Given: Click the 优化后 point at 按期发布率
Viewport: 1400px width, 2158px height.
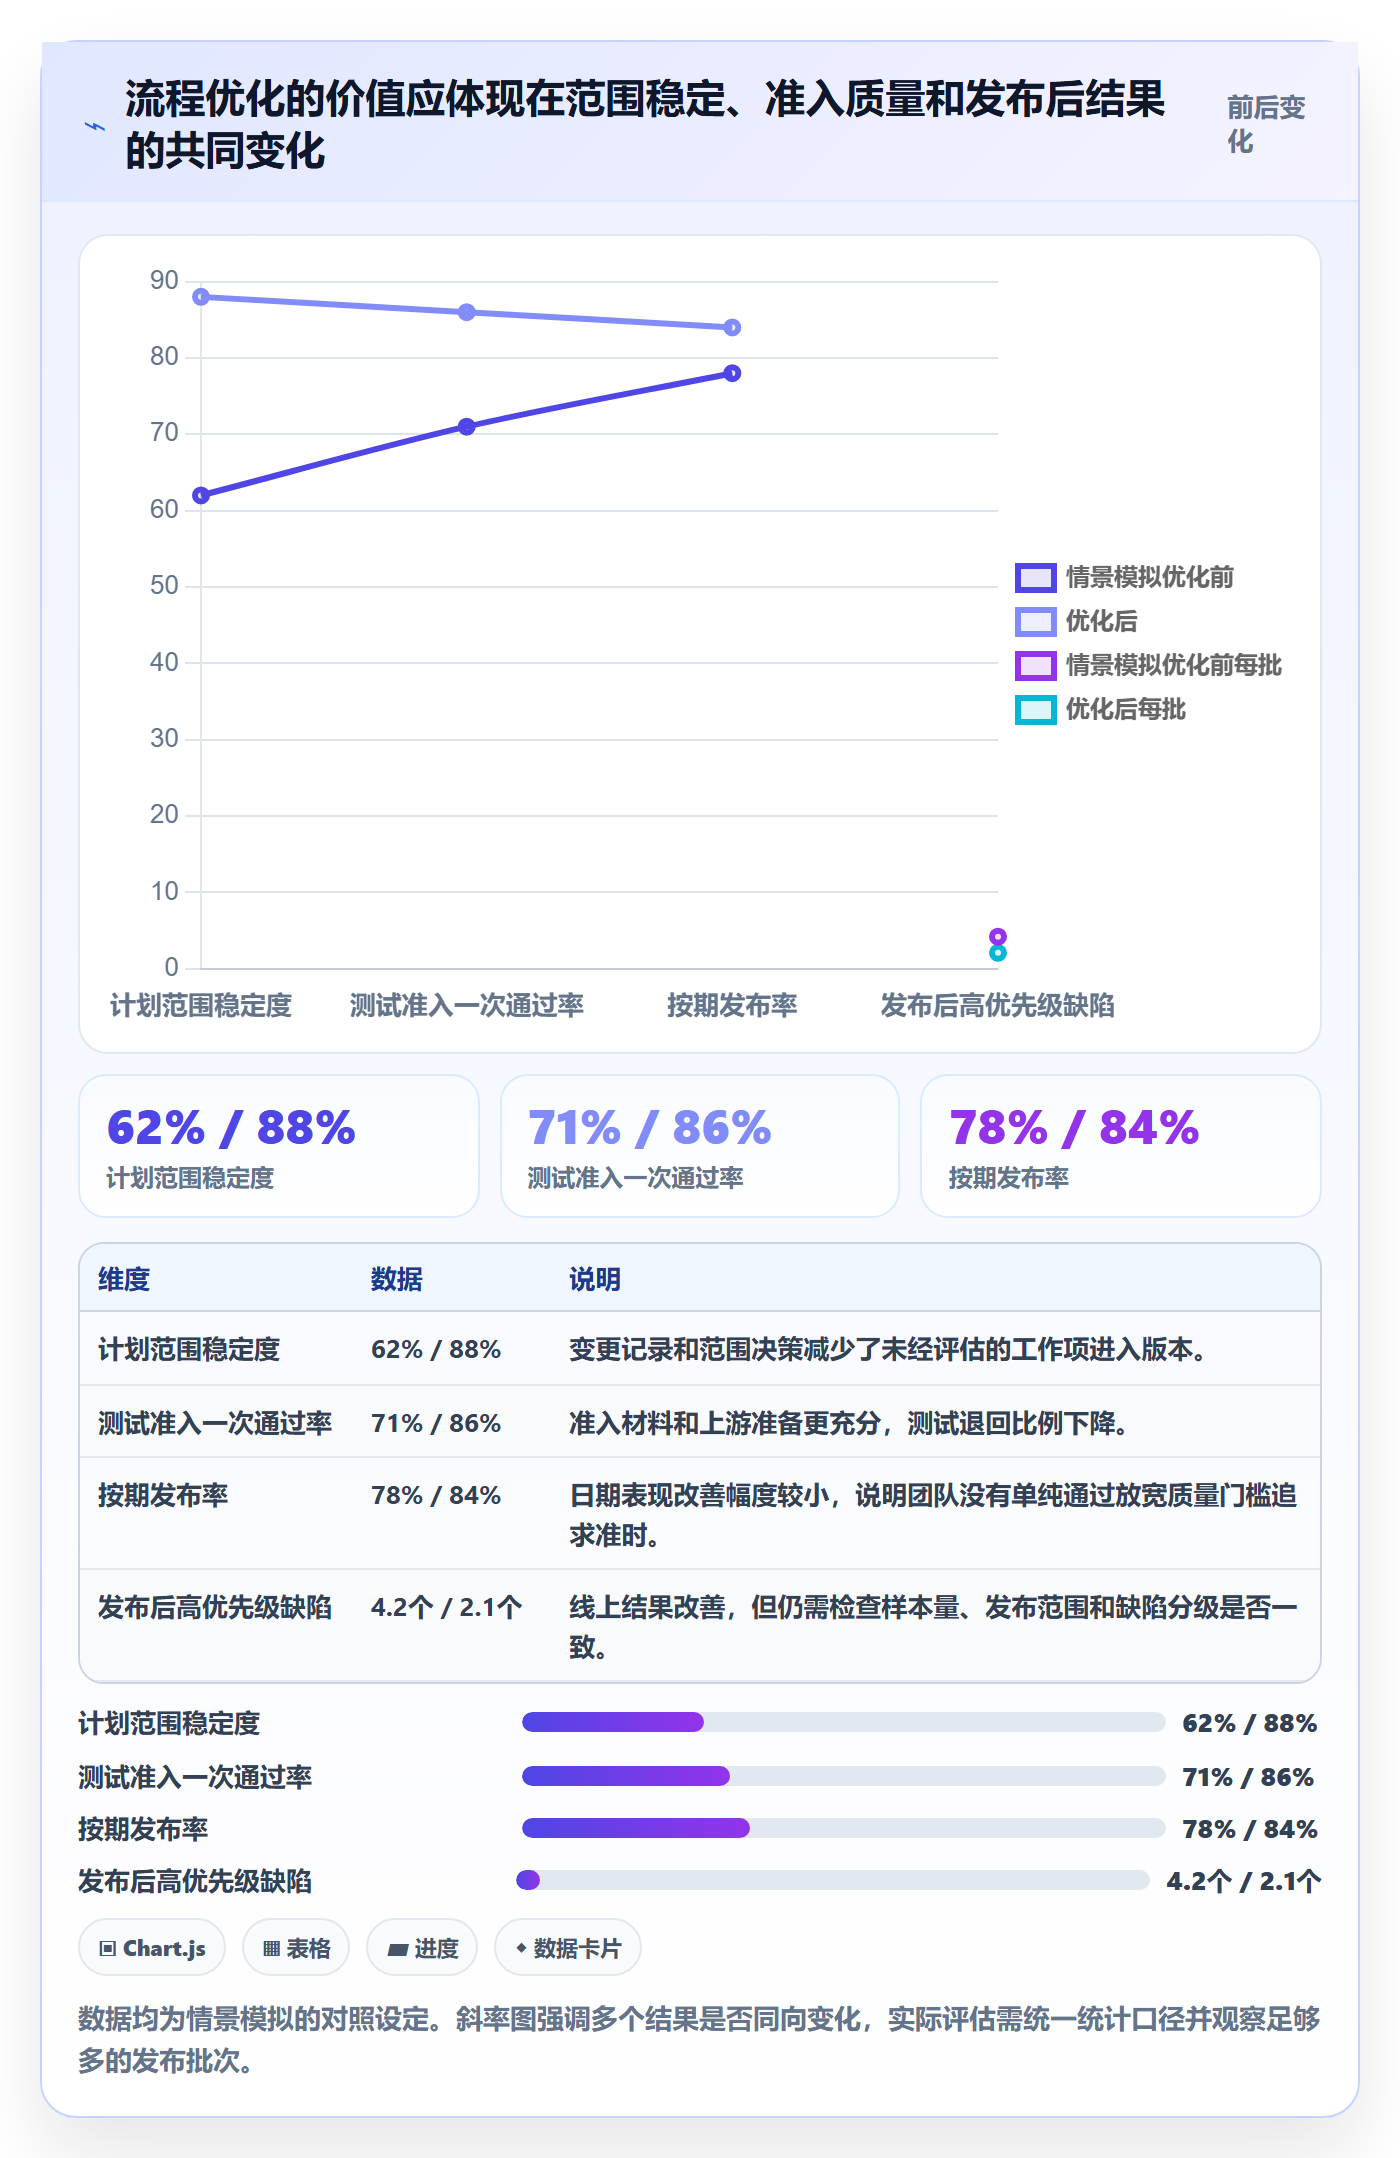Looking at the screenshot, I should [x=732, y=327].
